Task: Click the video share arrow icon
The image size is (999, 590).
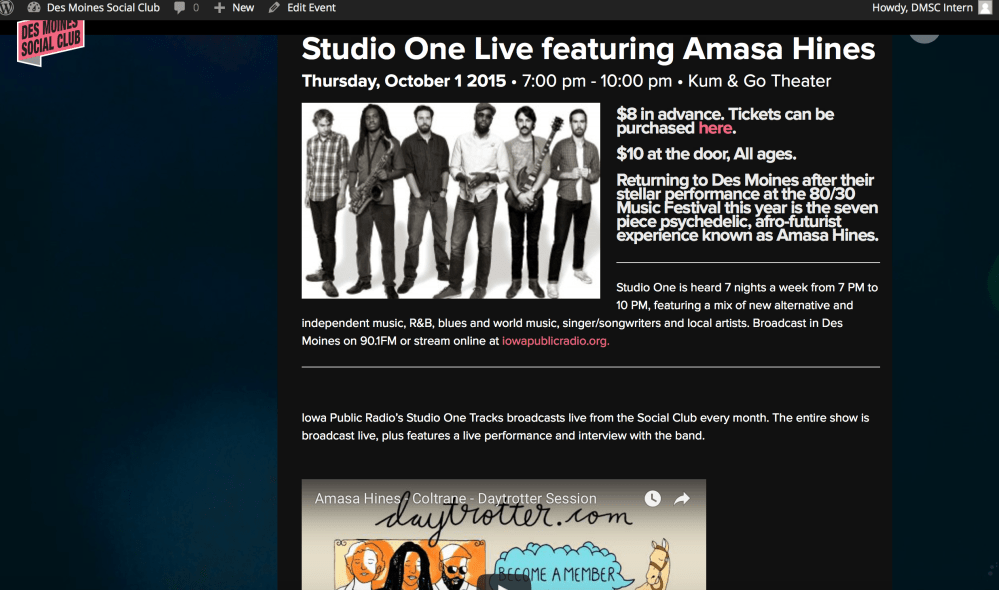Action: 682,498
